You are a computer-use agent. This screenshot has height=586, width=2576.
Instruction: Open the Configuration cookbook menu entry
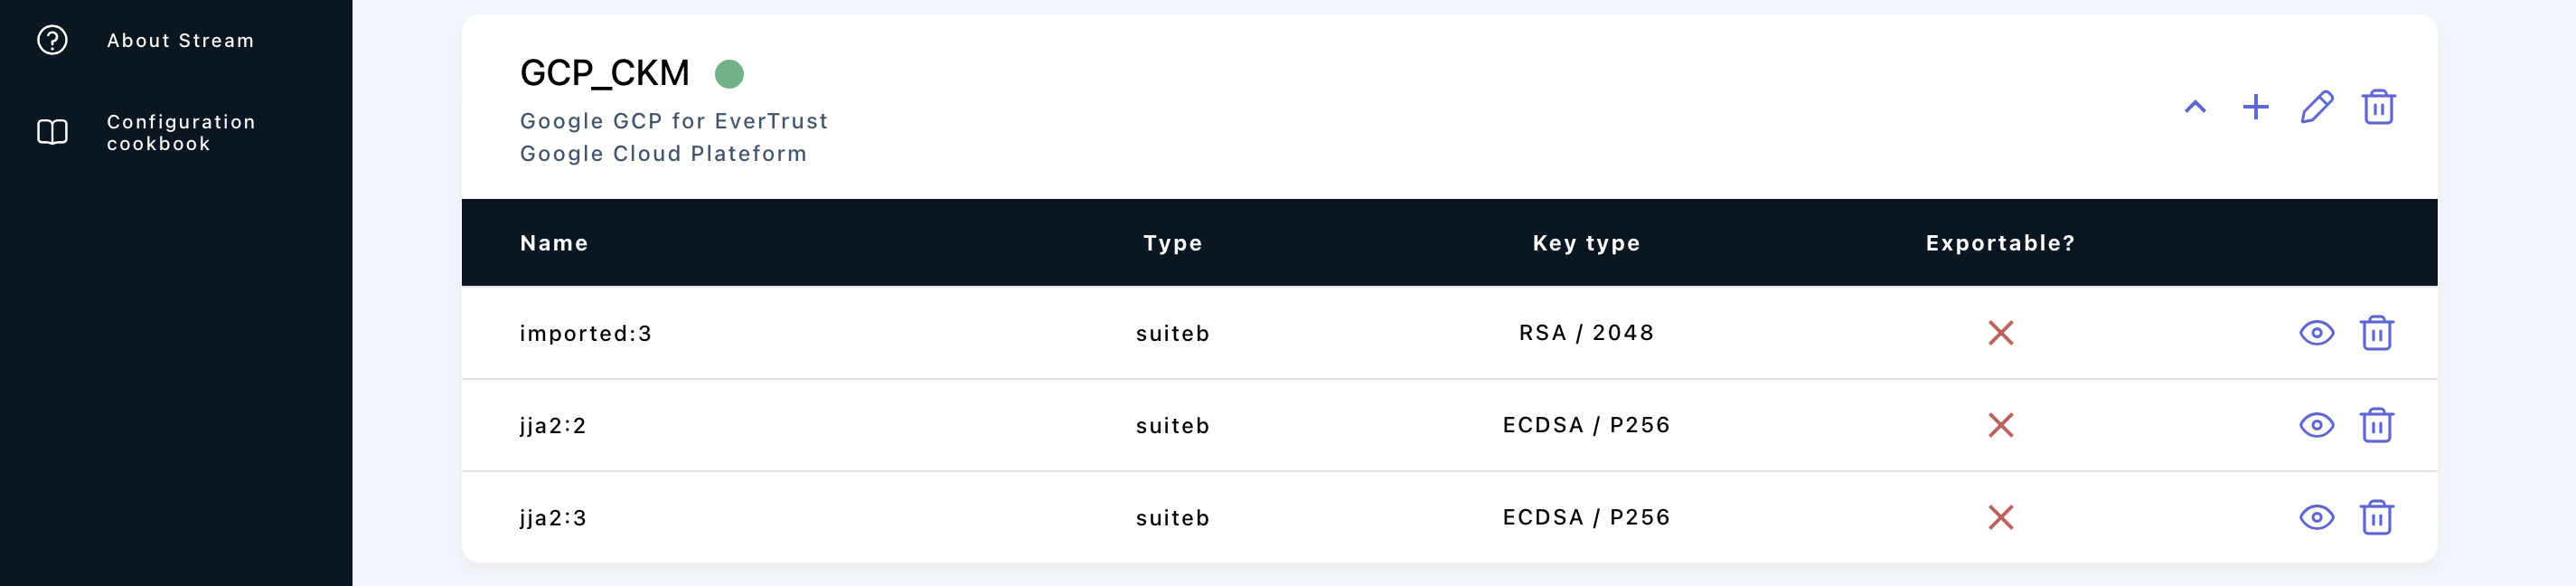point(181,132)
